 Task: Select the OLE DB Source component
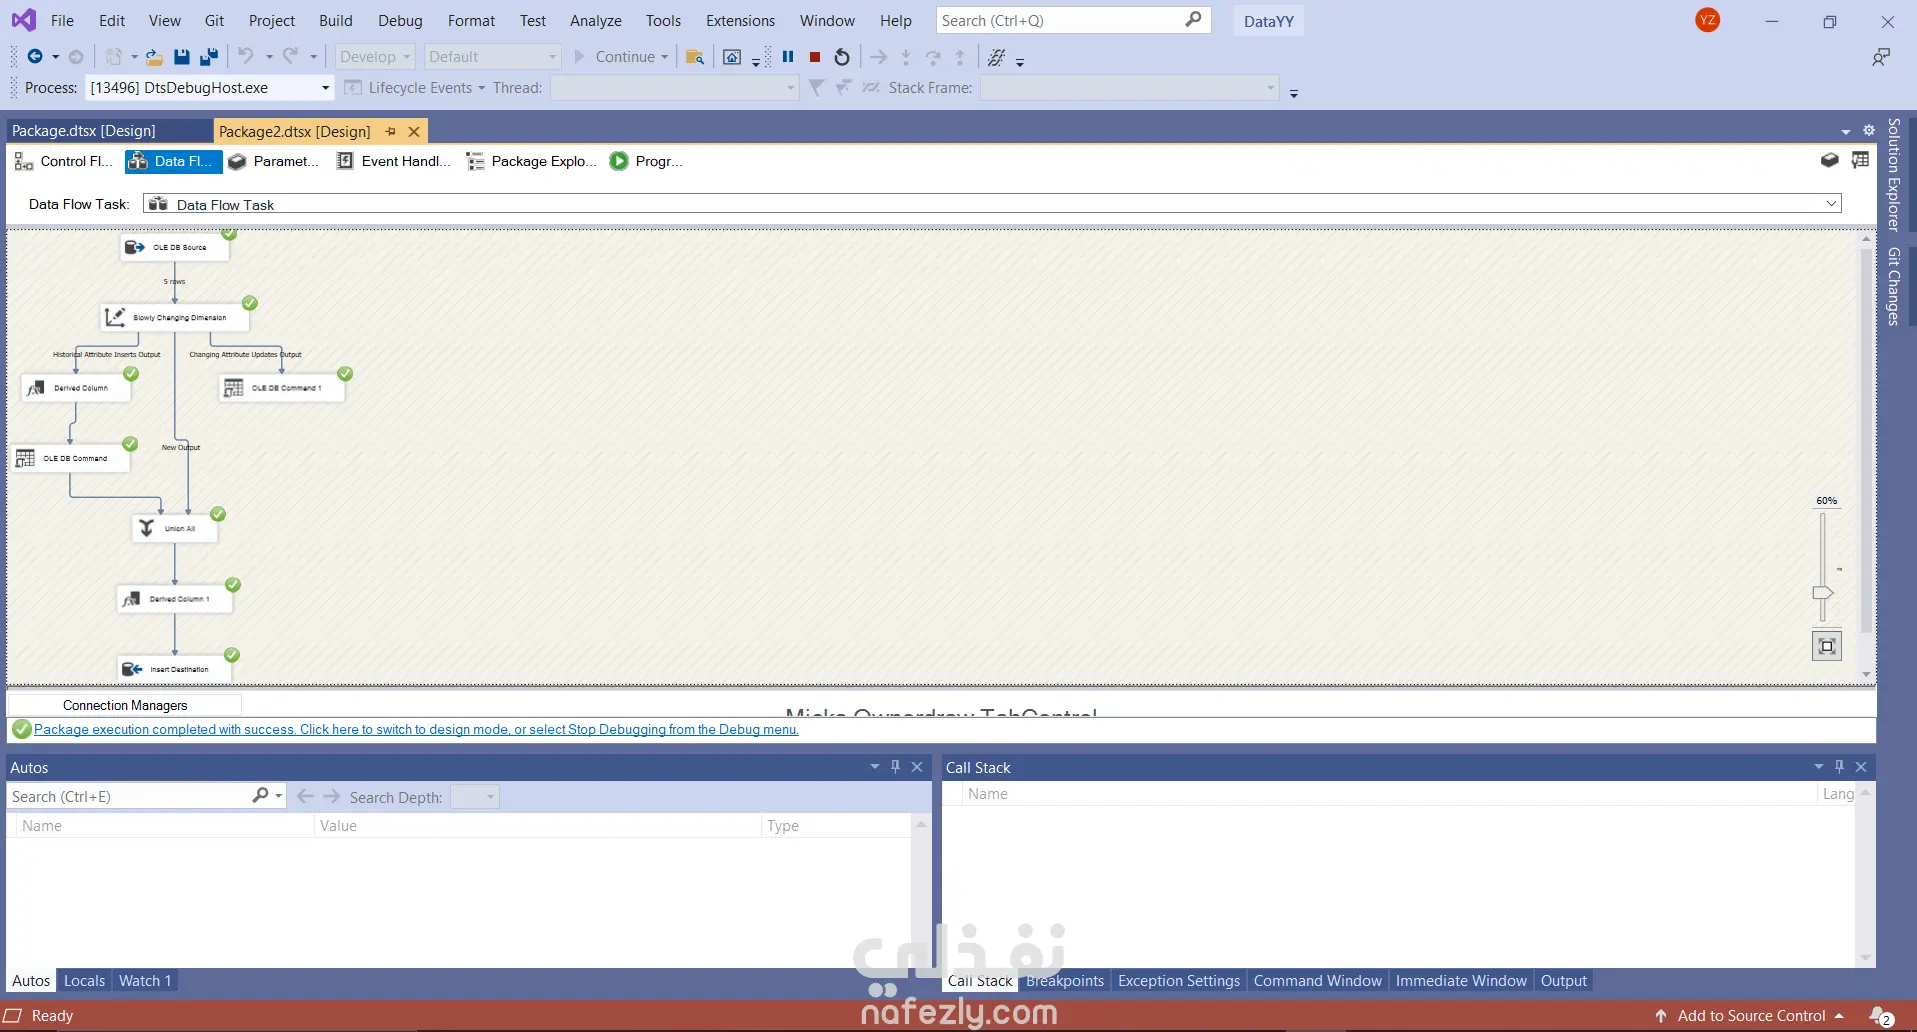[x=175, y=247]
